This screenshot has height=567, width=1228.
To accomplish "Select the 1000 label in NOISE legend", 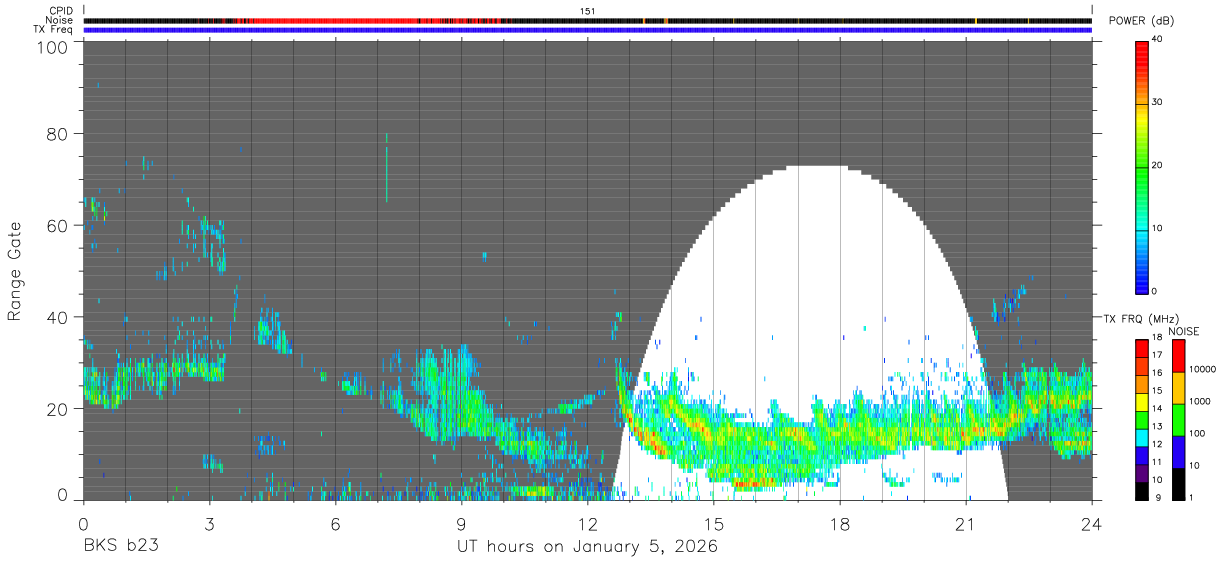I will [1200, 403].
